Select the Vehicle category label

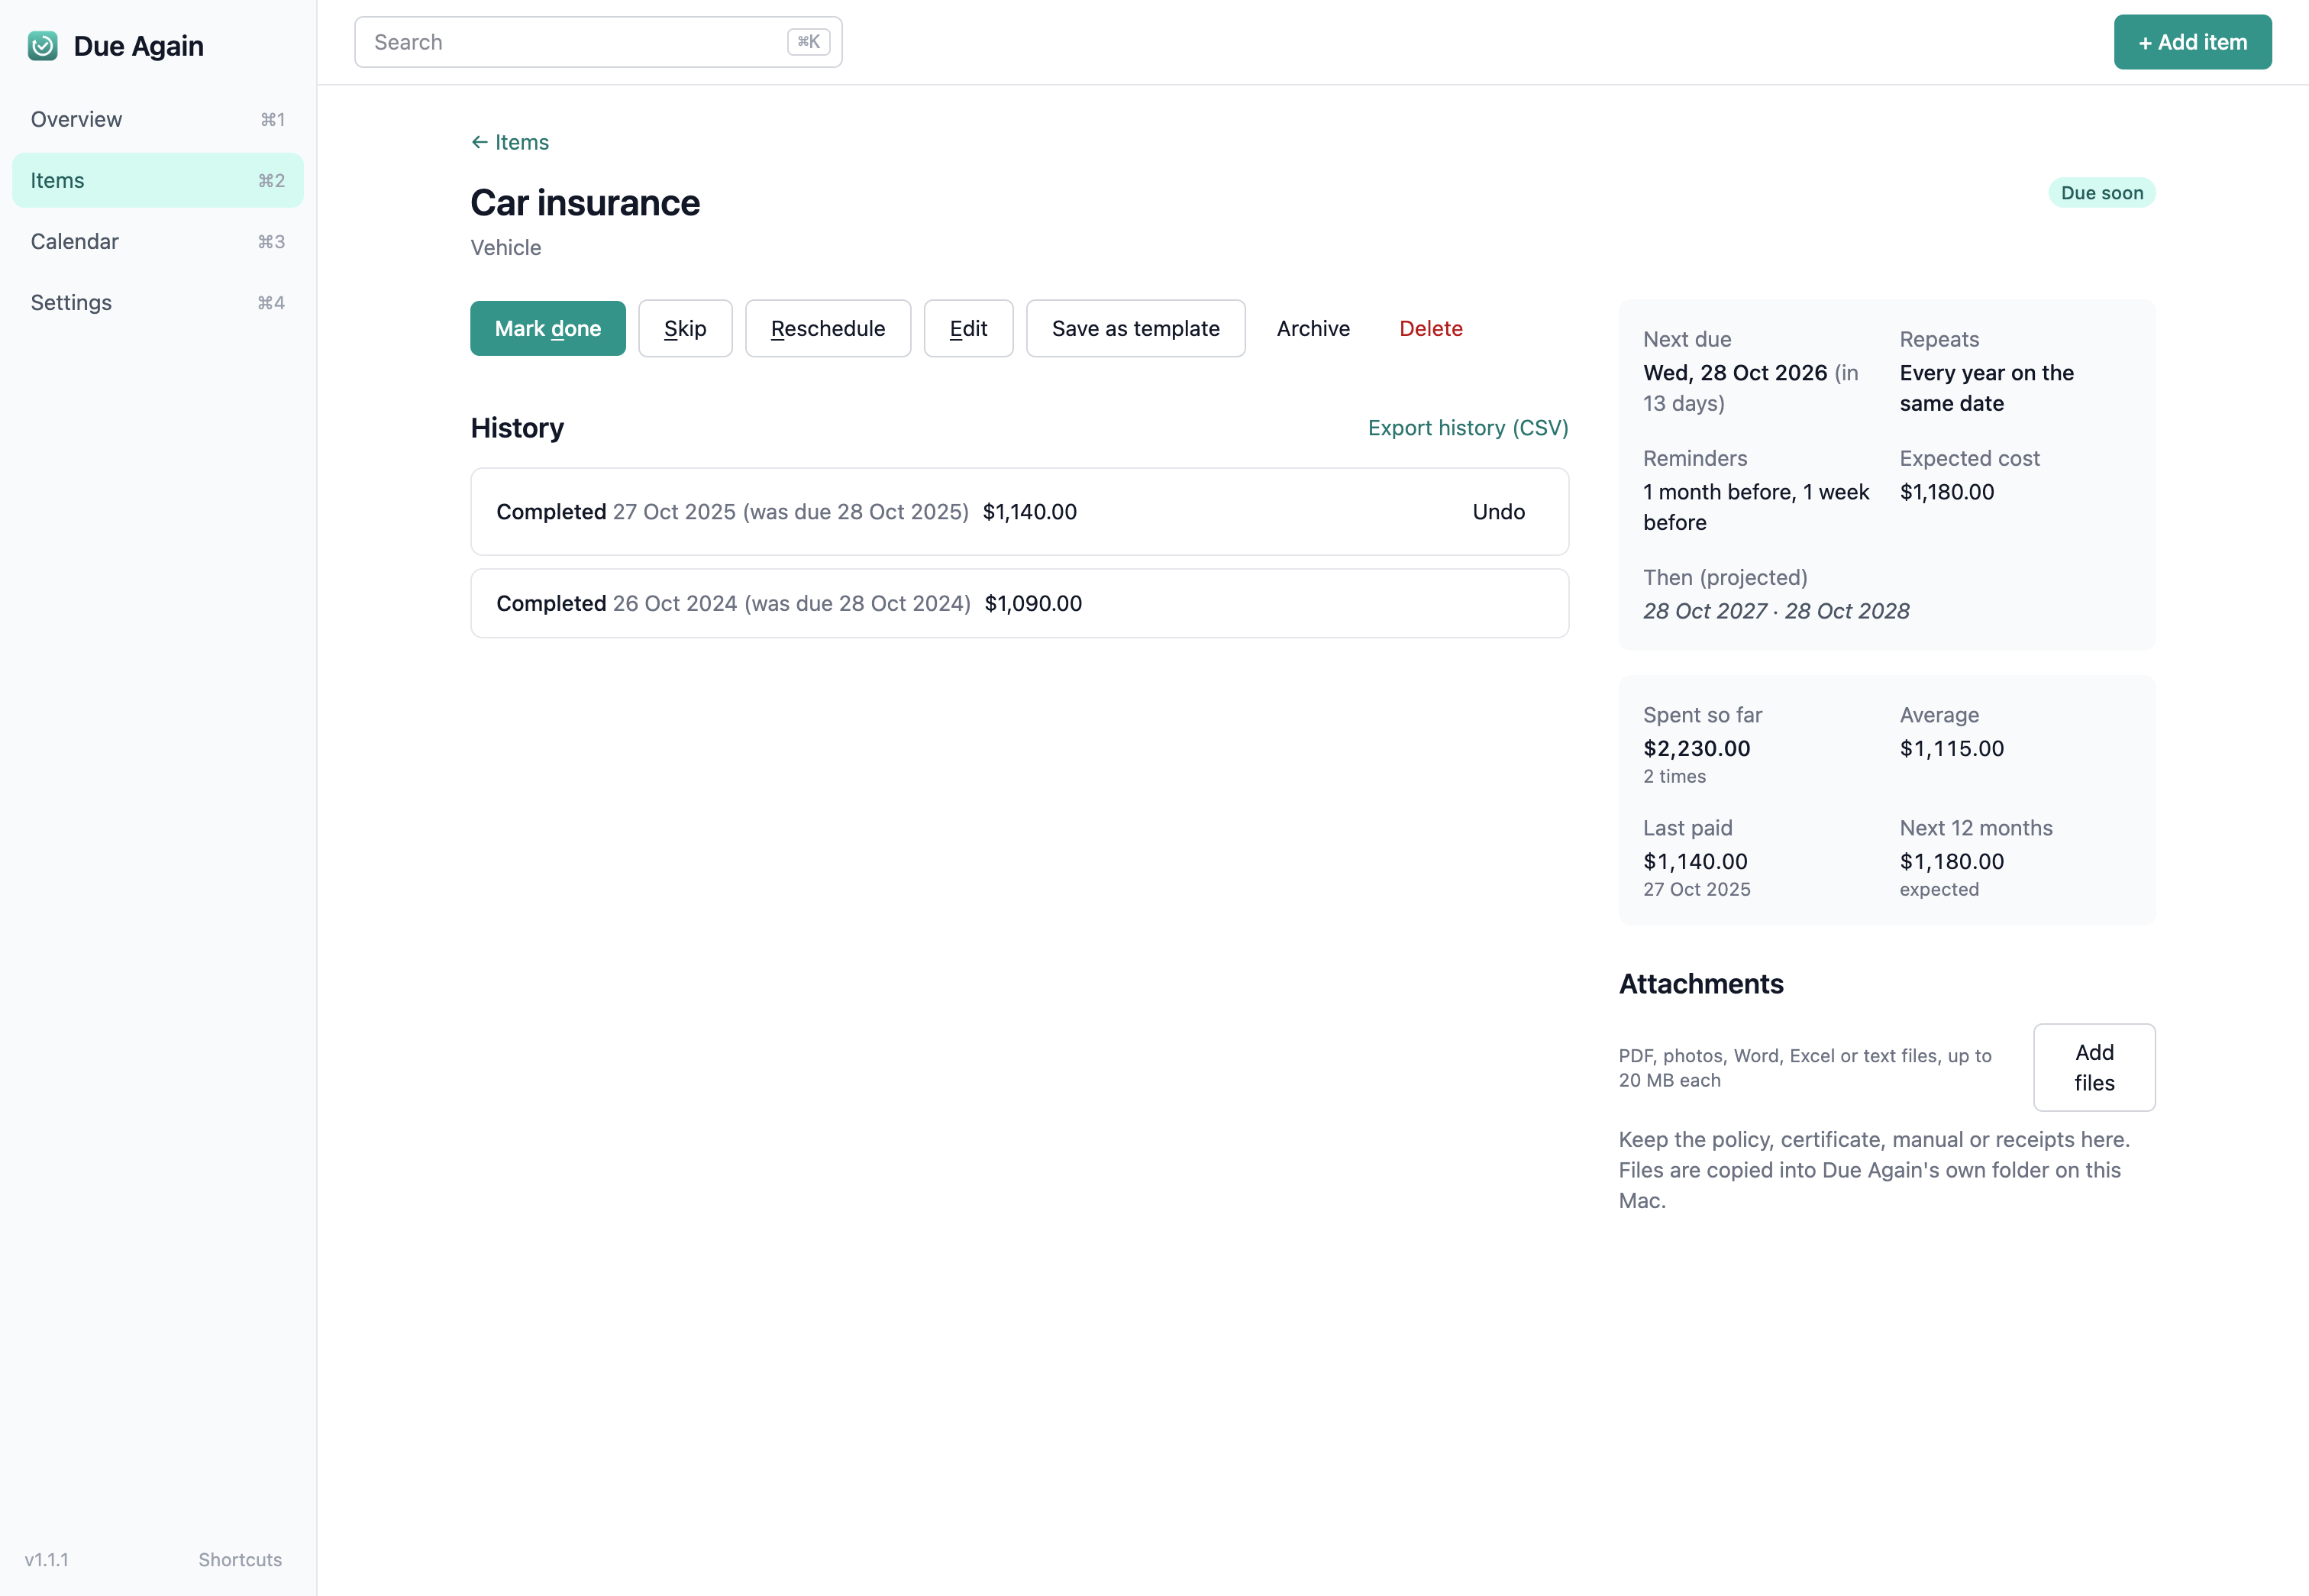(x=506, y=248)
